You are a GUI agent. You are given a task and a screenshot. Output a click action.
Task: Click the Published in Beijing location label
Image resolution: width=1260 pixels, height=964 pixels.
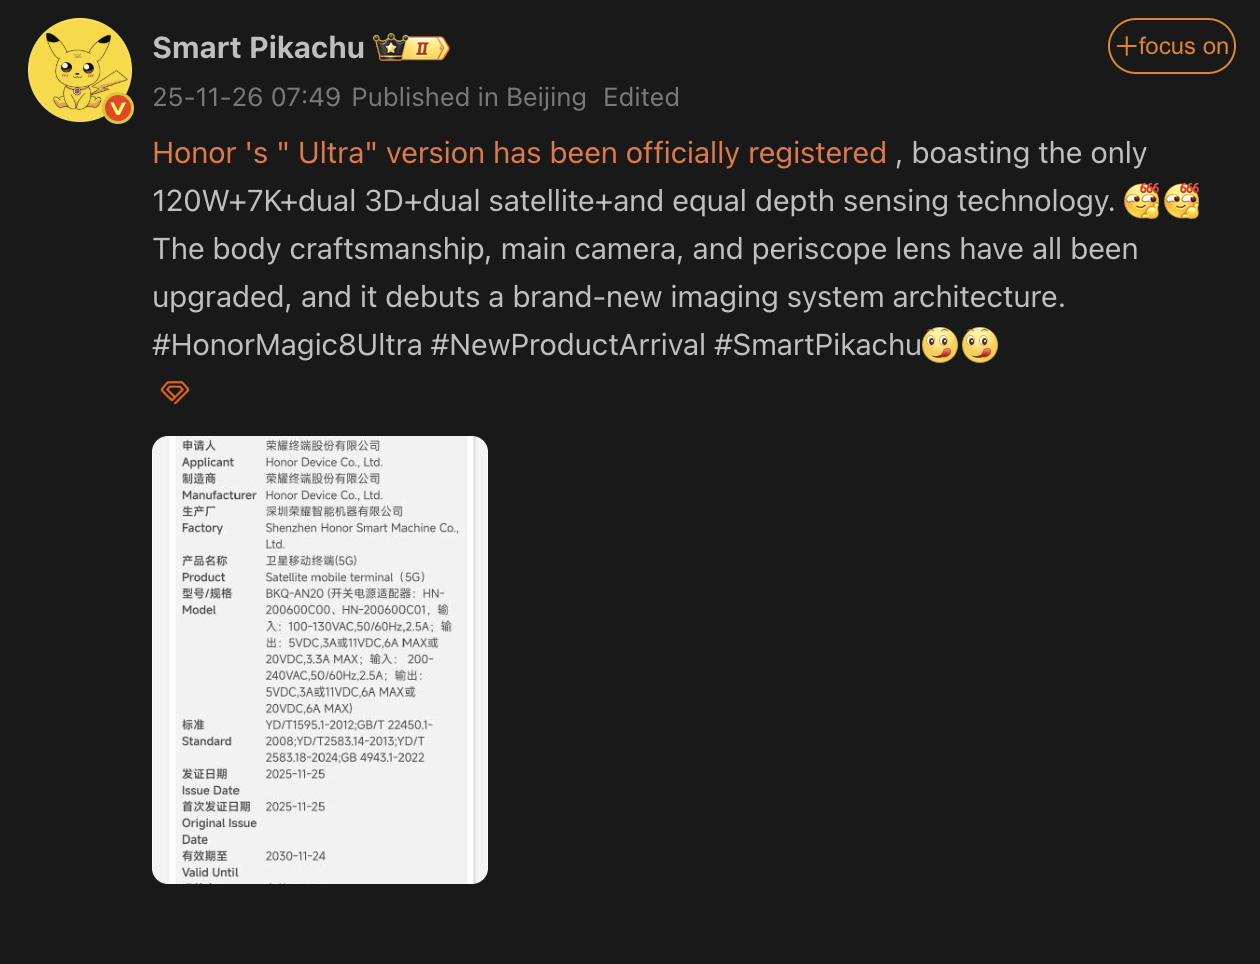[x=470, y=97]
